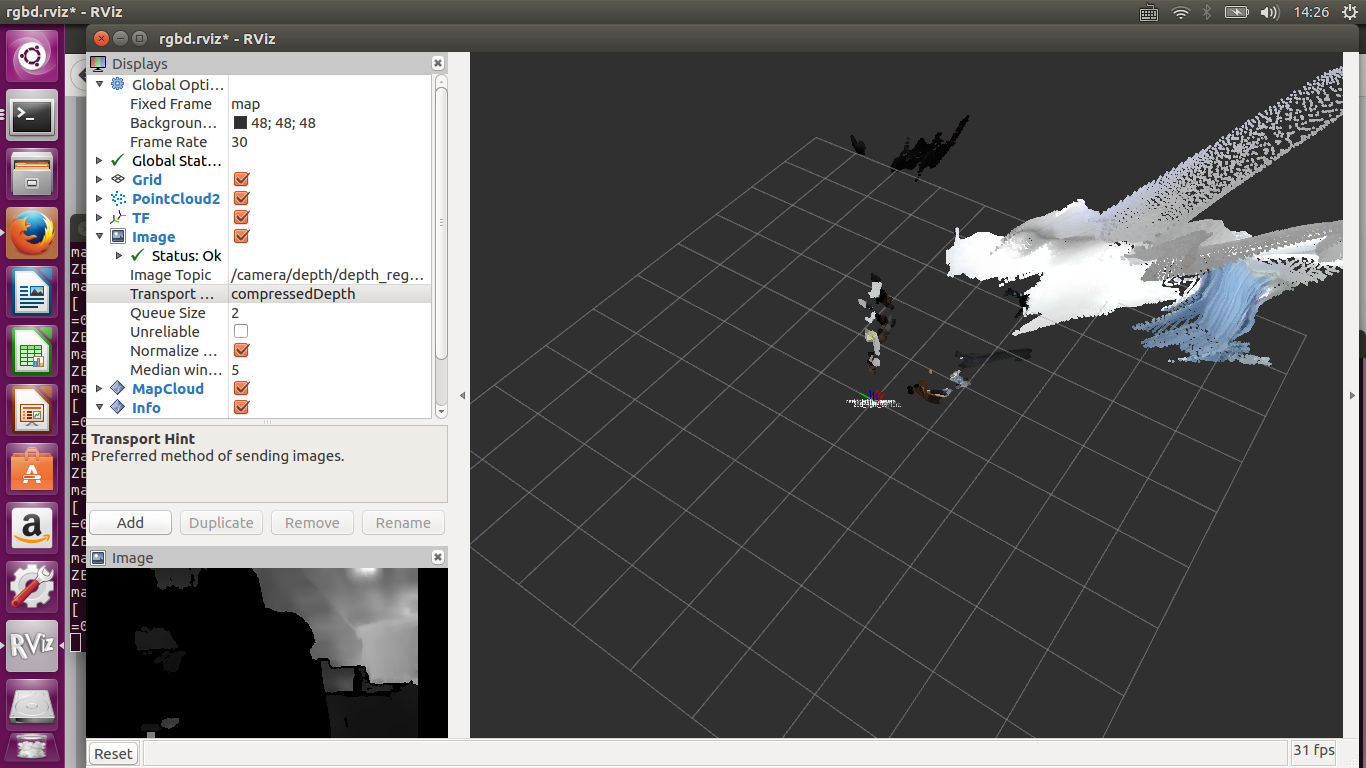
Task: Click the Background color swatch
Action: [x=240, y=123]
